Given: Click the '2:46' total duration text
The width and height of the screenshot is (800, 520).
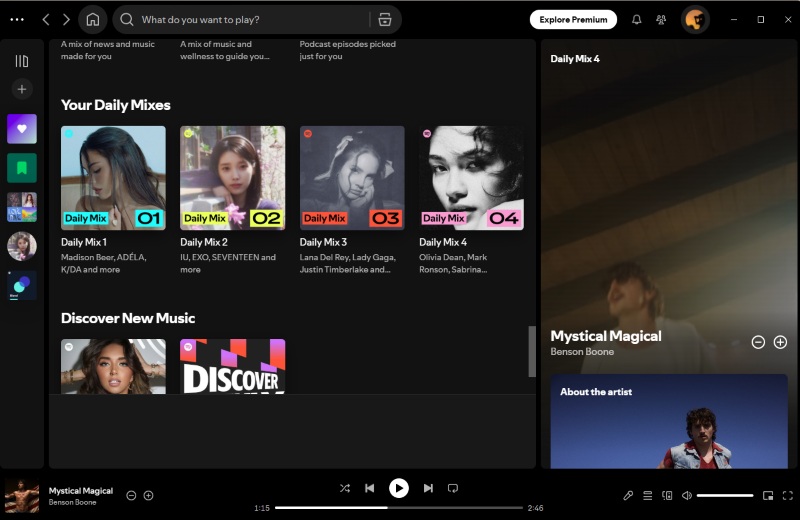Looking at the screenshot, I should coord(535,508).
